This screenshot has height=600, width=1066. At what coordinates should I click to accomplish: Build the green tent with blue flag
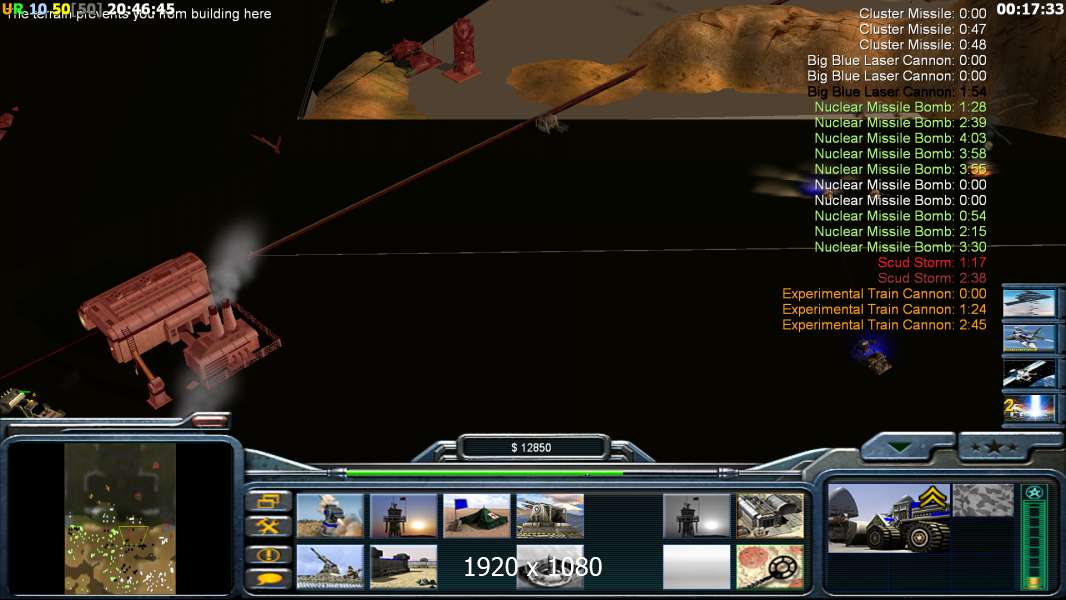click(x=477, y=516)
